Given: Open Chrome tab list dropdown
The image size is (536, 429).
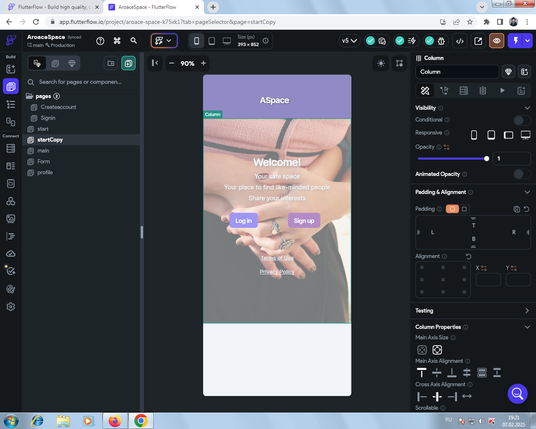Looking at the screenshot, I should tap(482, 7).
